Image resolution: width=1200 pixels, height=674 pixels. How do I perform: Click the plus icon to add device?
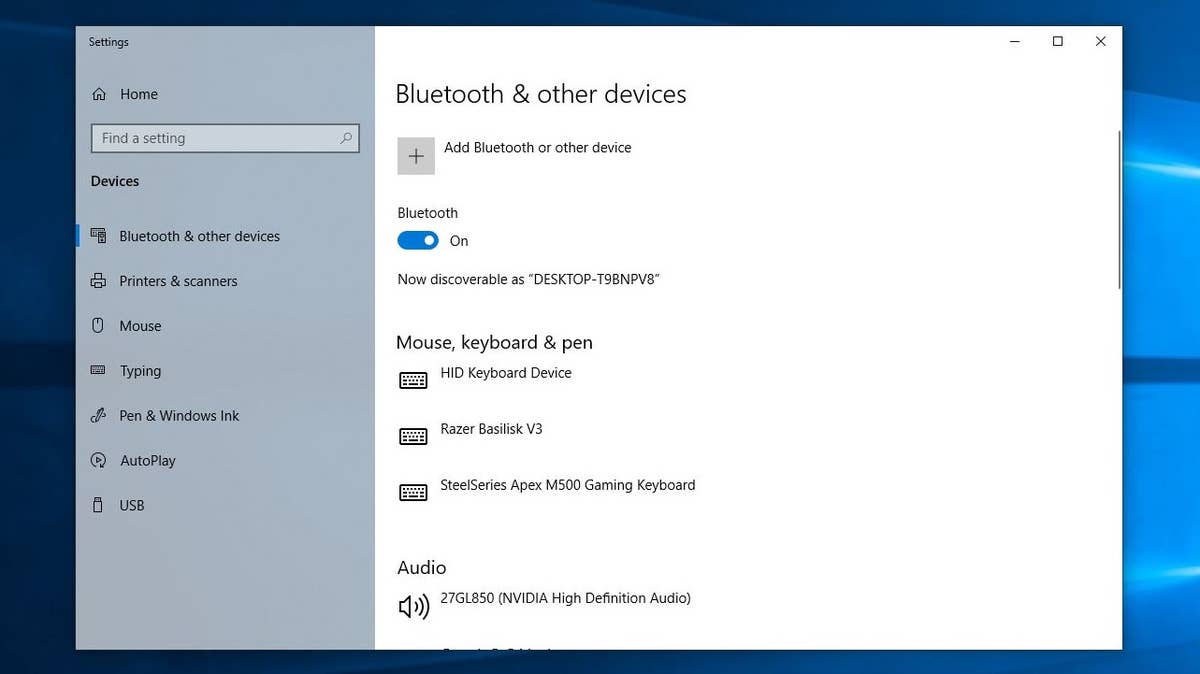416,156
